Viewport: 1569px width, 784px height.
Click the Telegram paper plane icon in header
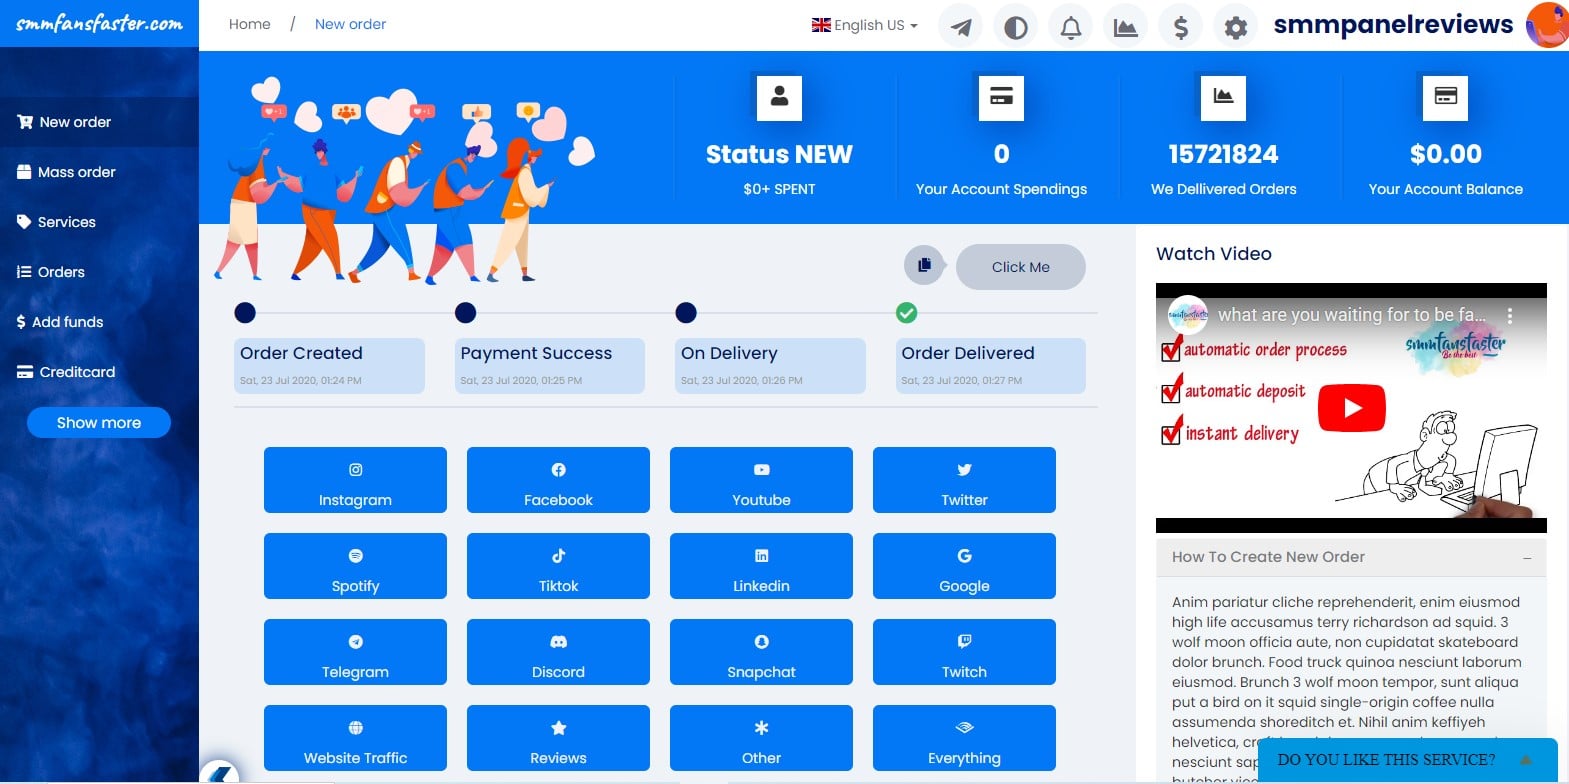coord(960,27)
